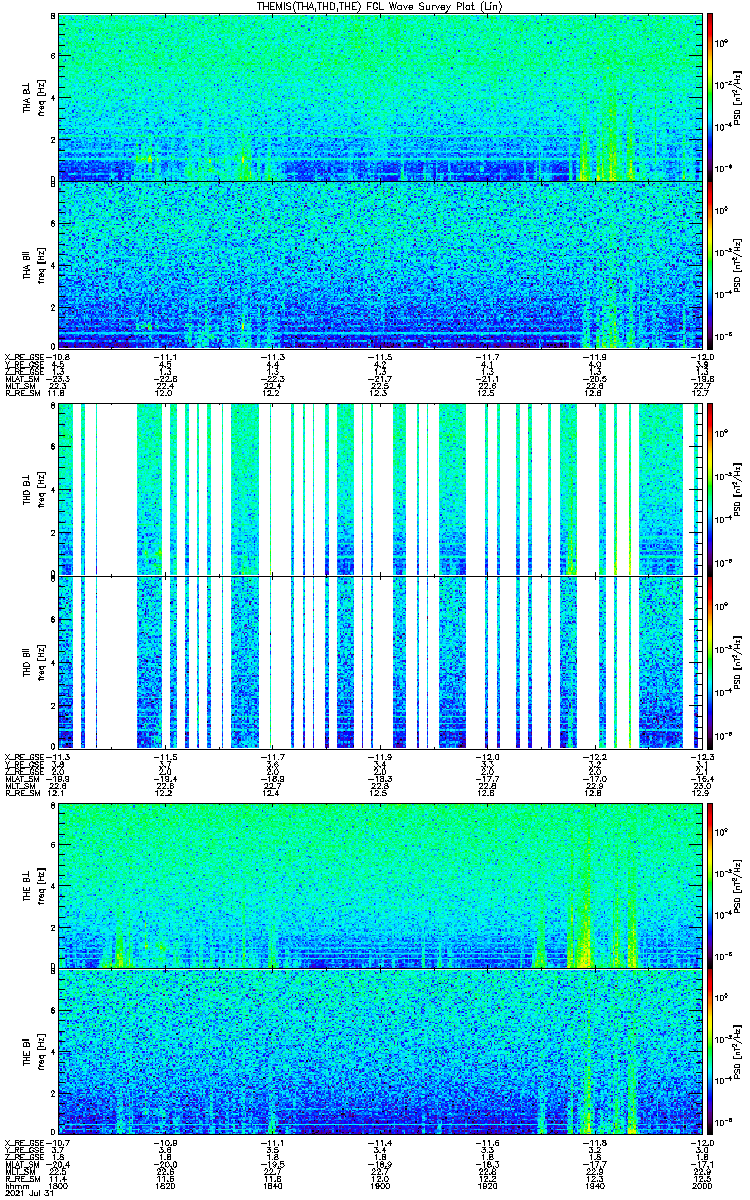Click the X_RE_GSE row label under THE panels
This screenshot has width=750, height=1200.
(24, 1143)
